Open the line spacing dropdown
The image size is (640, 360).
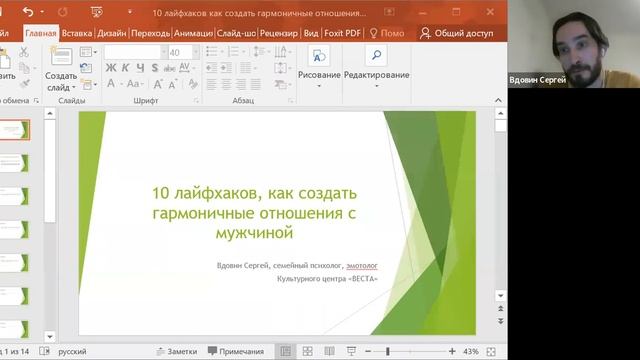click(261, 51)
